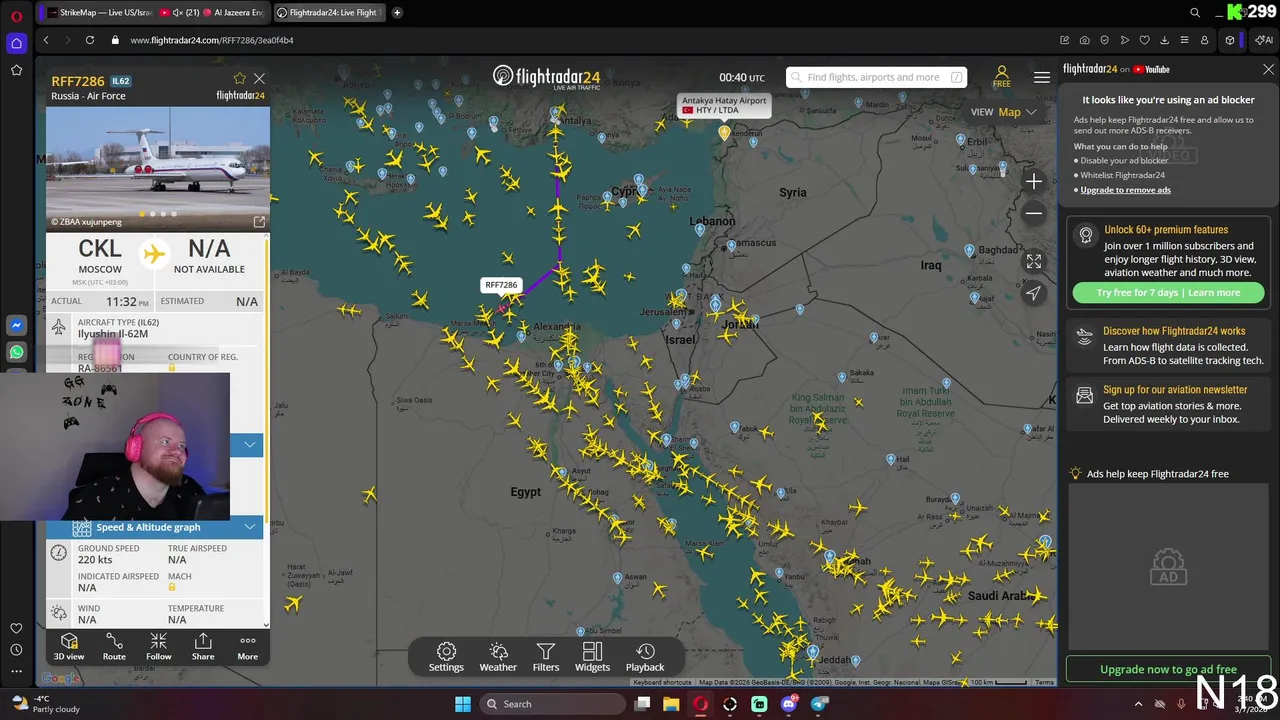The image size is (1280, 720).
Task: Click the browser address bar URL
Action: [212, 40]
